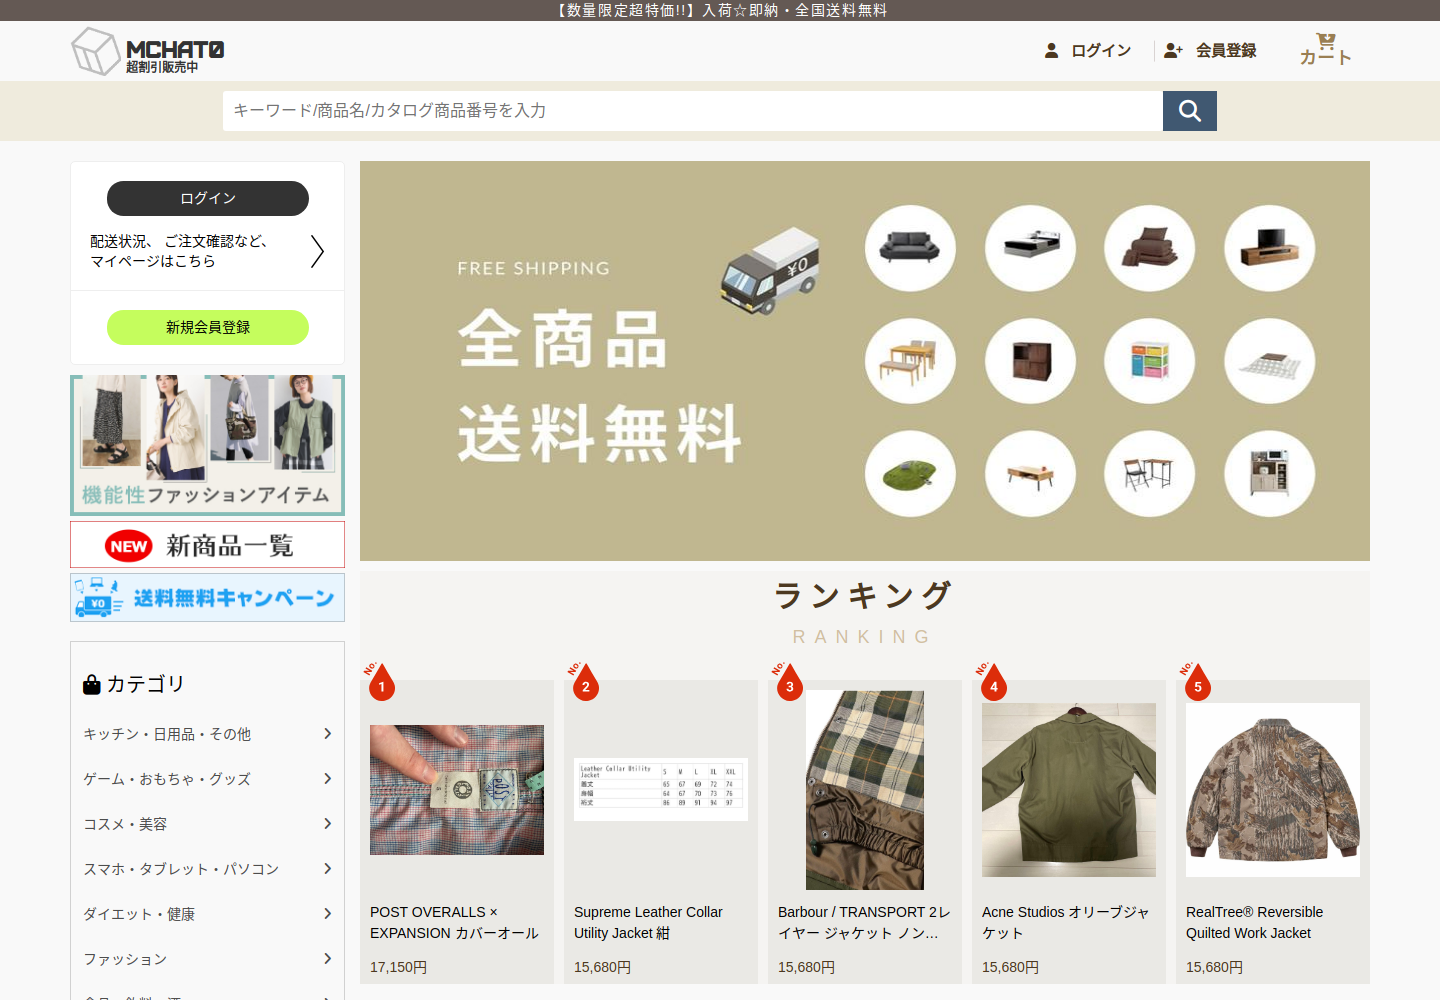Open ファッション category
This screenshot has height=1000, width=1440.
125,959
